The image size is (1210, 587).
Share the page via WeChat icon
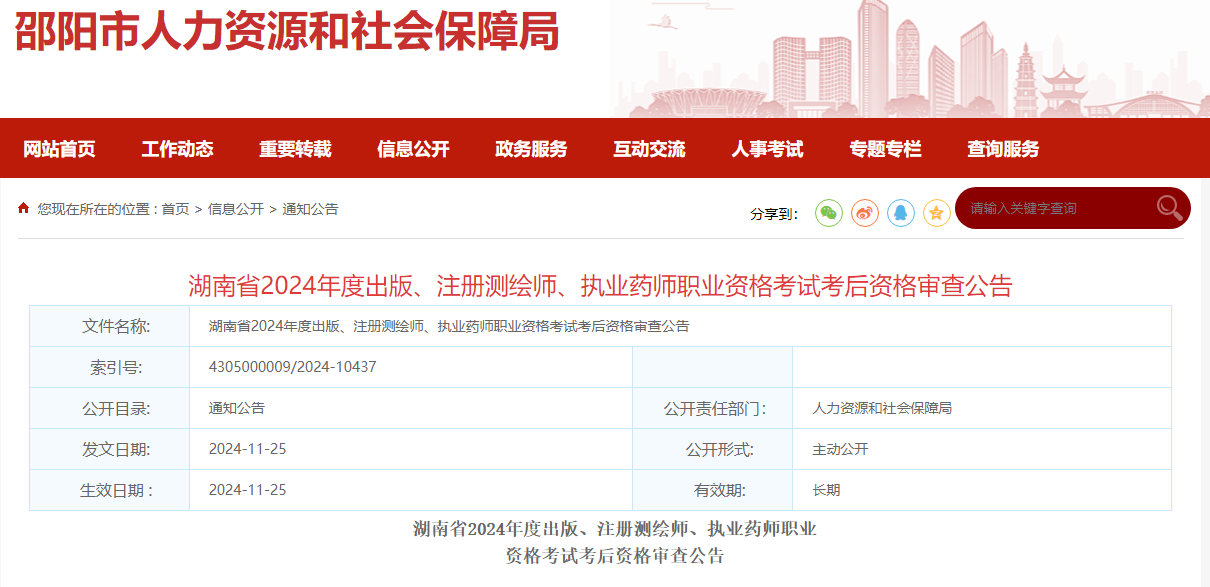point(829,212)
